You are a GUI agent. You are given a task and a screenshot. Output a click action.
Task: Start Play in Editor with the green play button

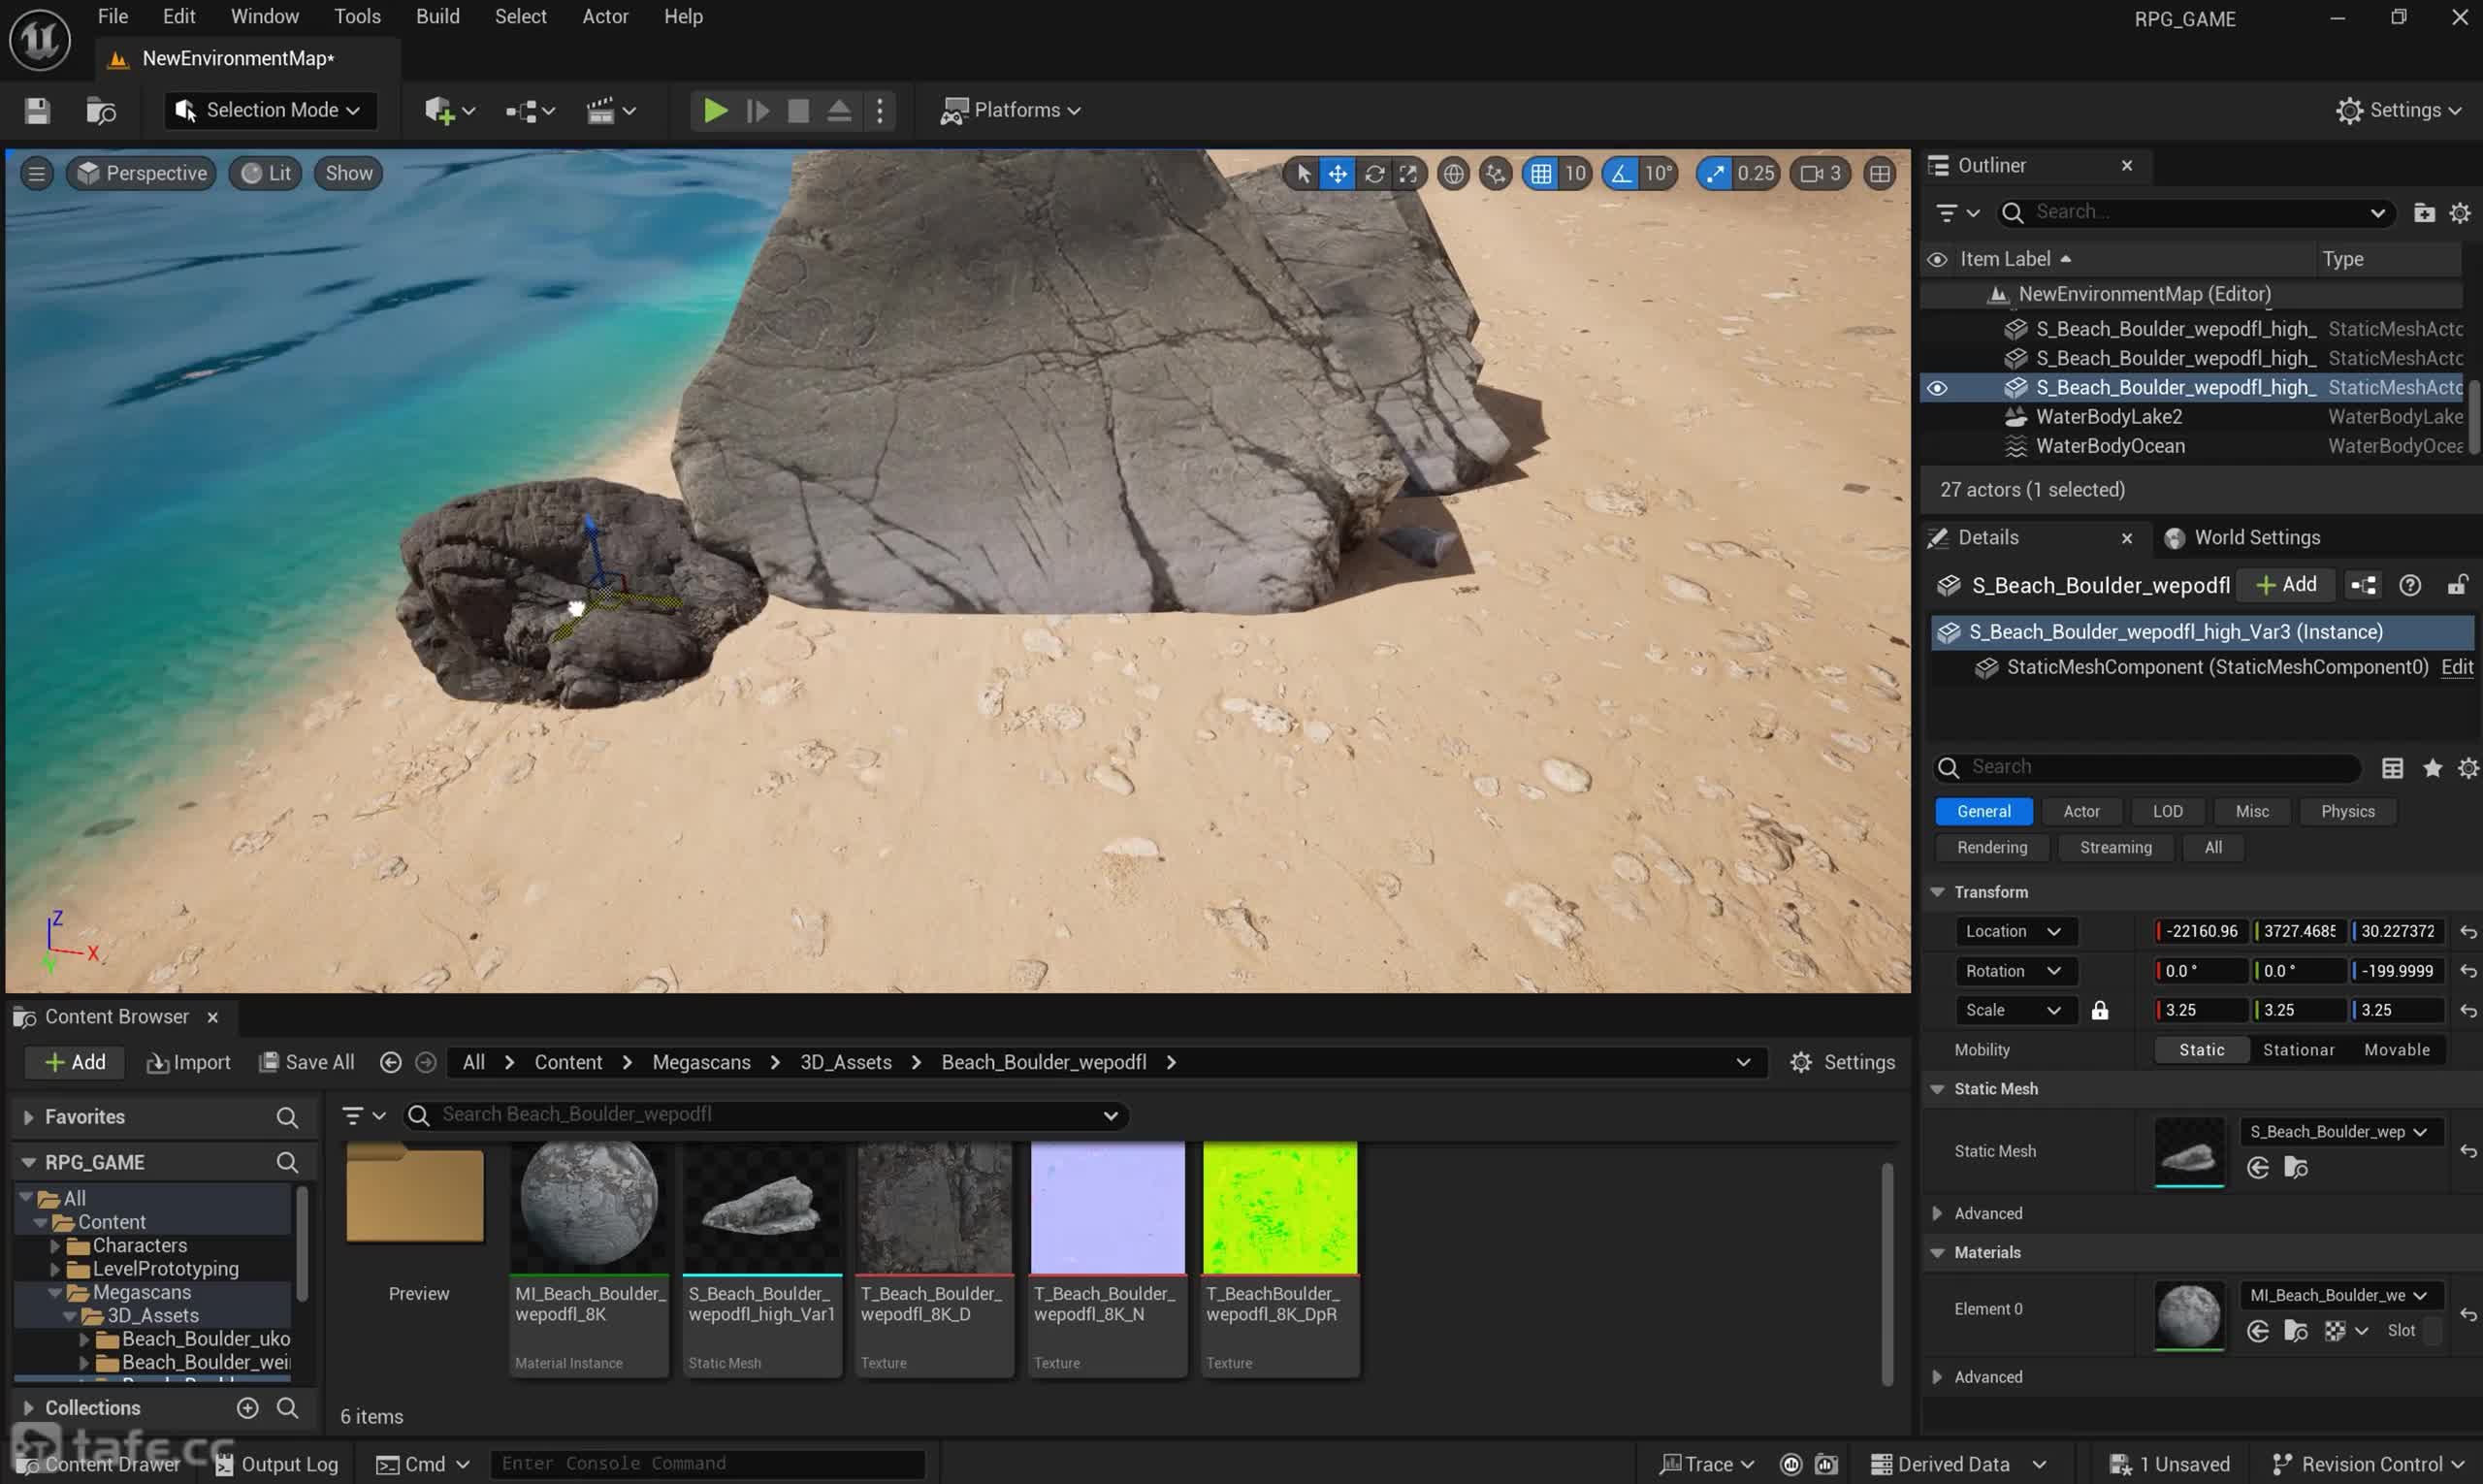tap(714, 110)
